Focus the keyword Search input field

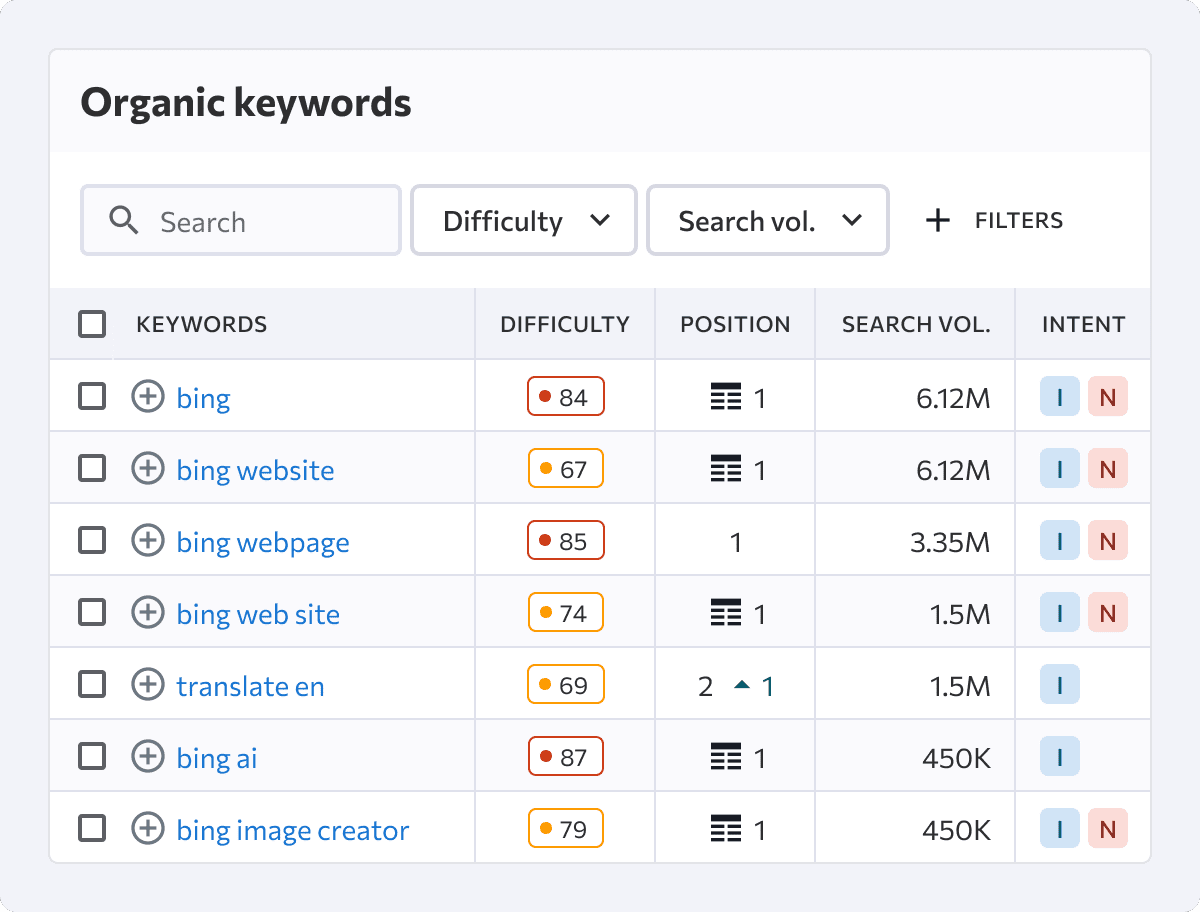pyautogui.click(x=241, y=220)
